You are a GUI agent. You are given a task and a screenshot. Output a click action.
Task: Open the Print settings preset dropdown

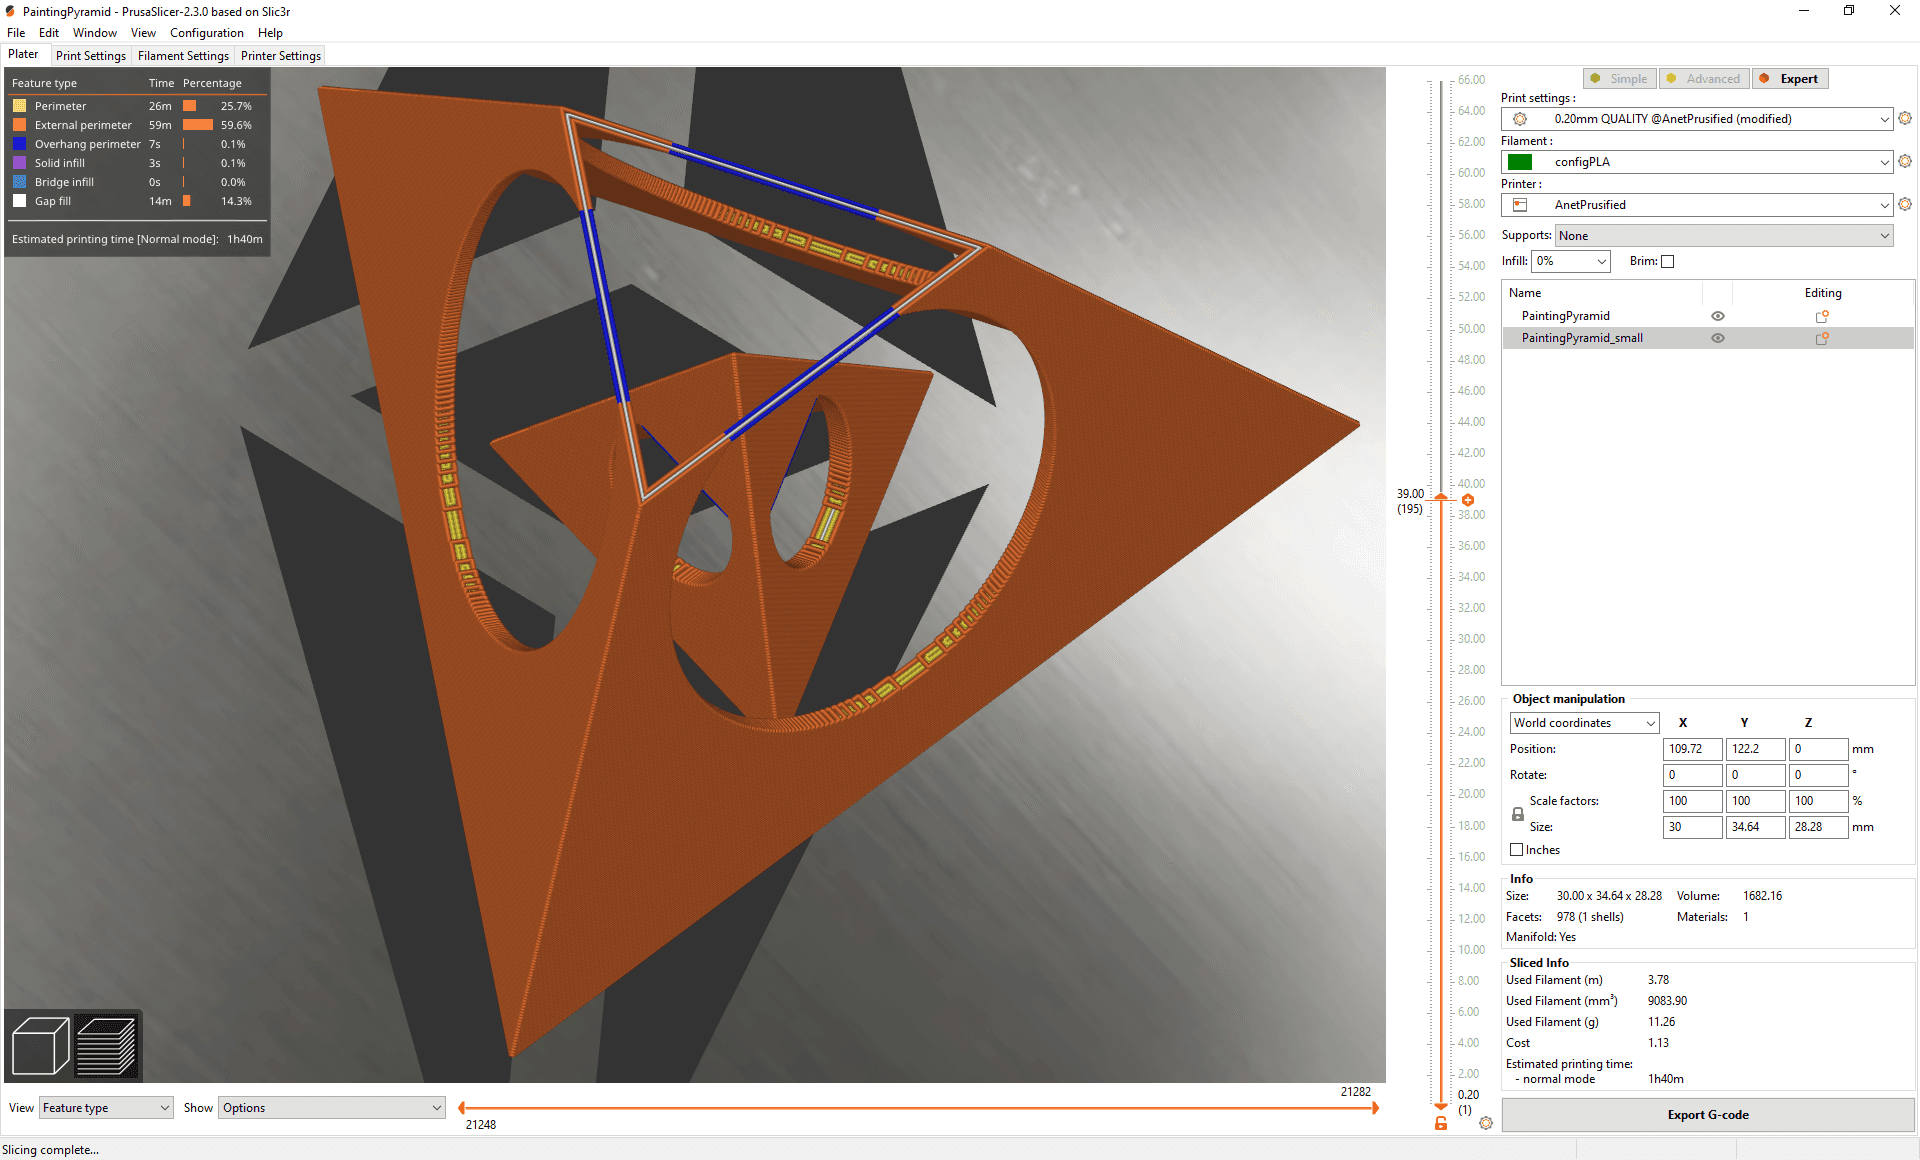pyautogui.click(x=1697, y=119)
